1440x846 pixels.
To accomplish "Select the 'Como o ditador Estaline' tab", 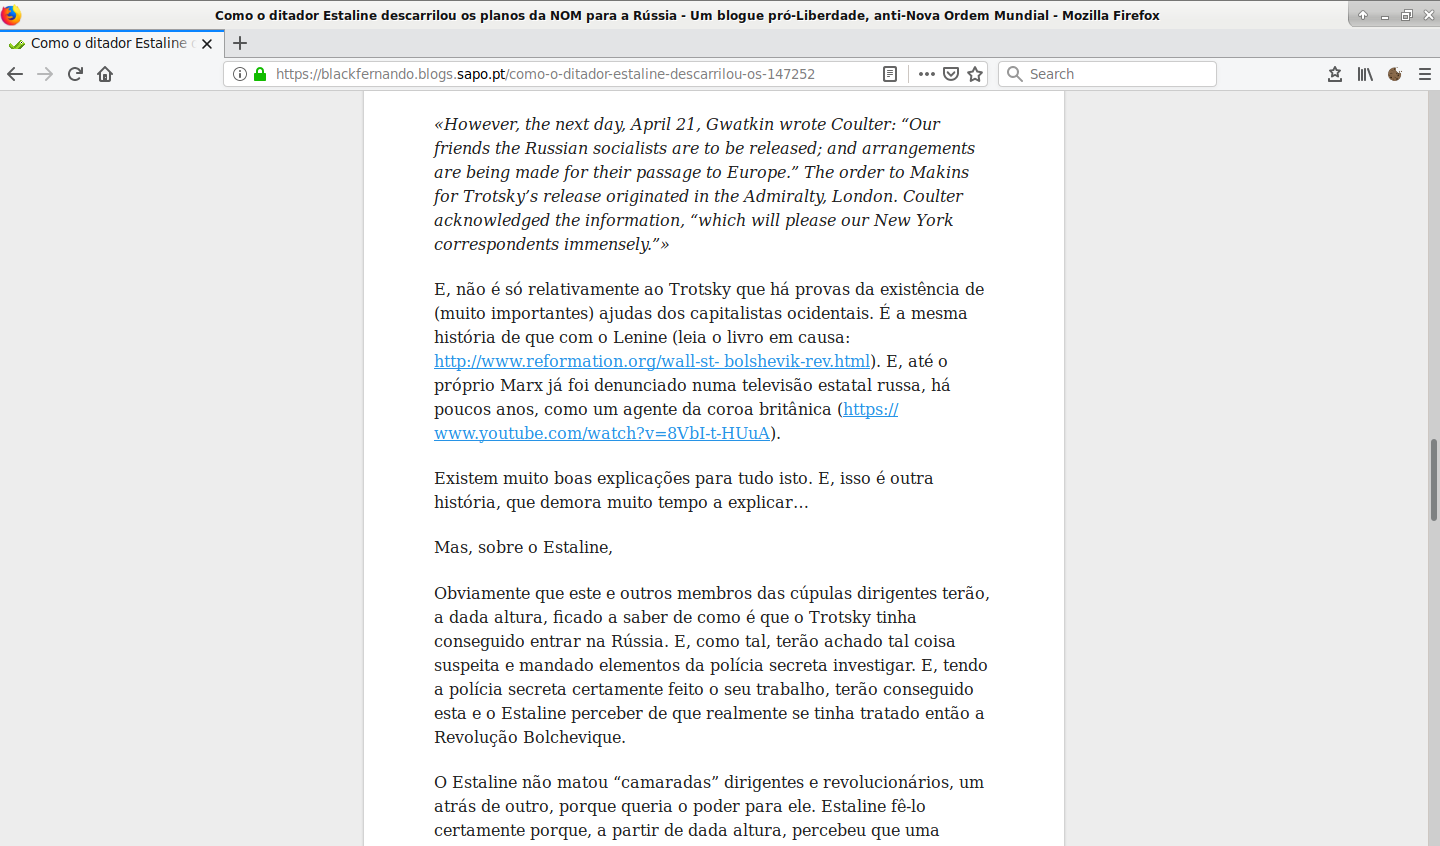I will [x=110, y=43].
